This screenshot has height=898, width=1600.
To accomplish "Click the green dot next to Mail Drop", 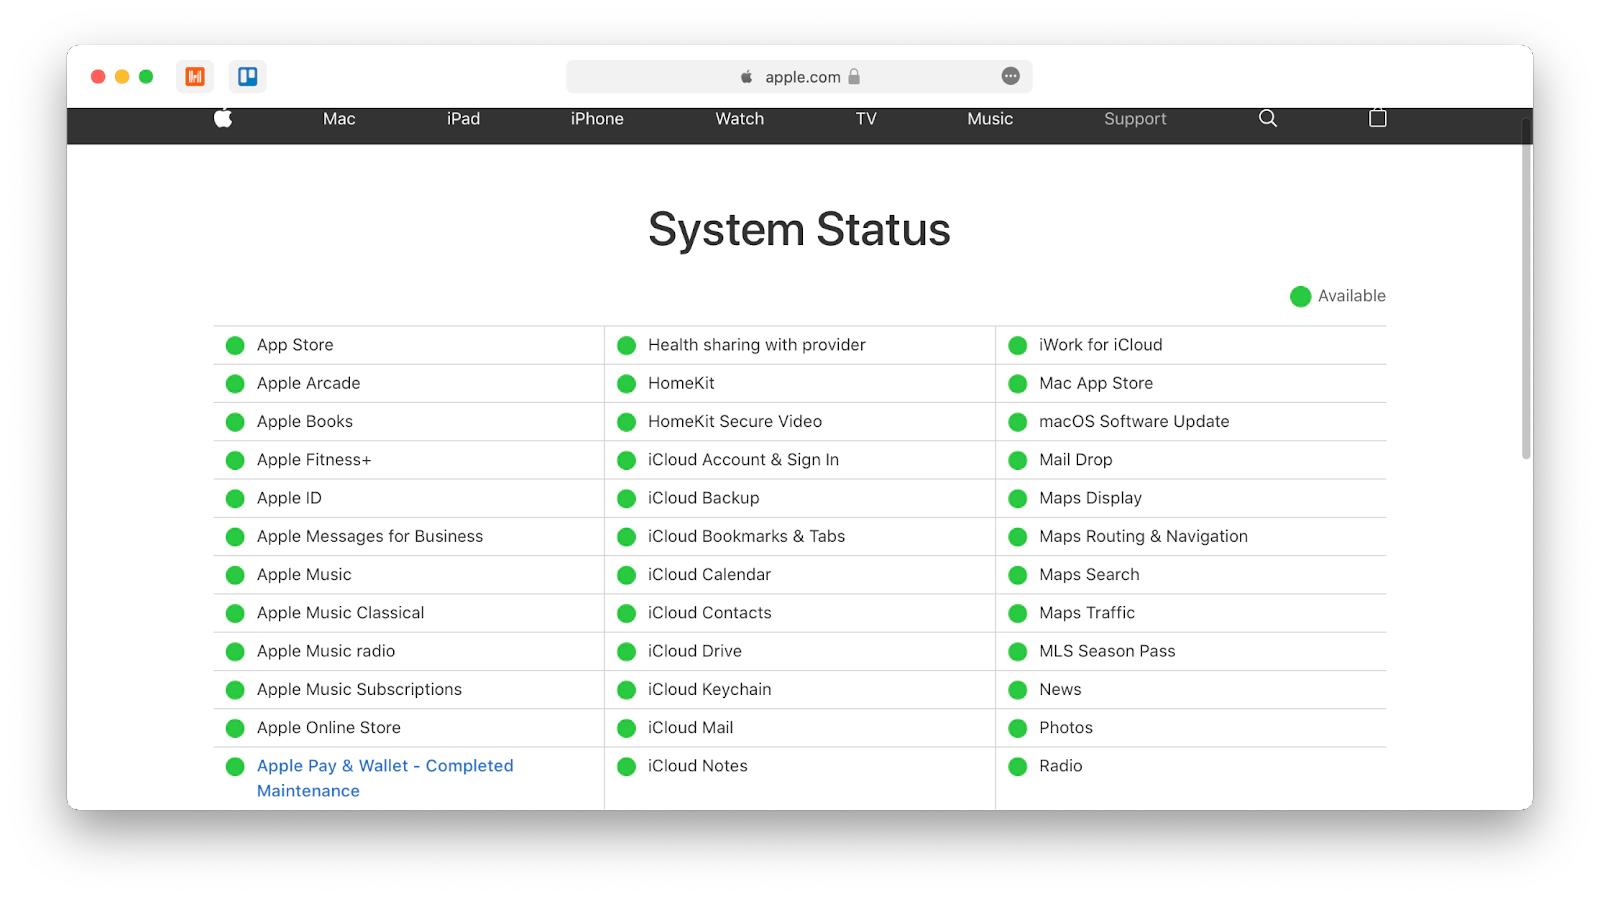I will point(1018,461).
